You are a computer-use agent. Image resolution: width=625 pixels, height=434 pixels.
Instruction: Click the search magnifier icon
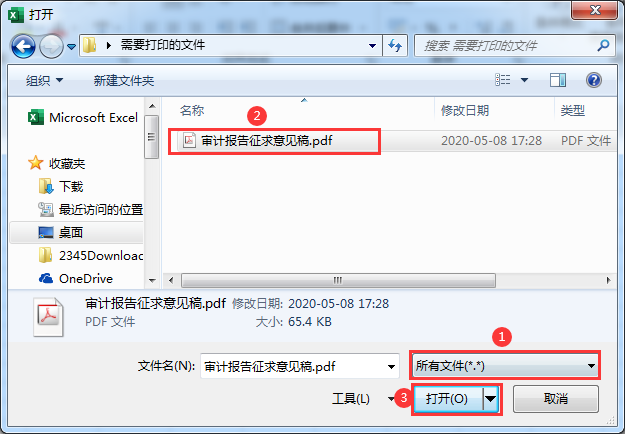coord(603,45)
